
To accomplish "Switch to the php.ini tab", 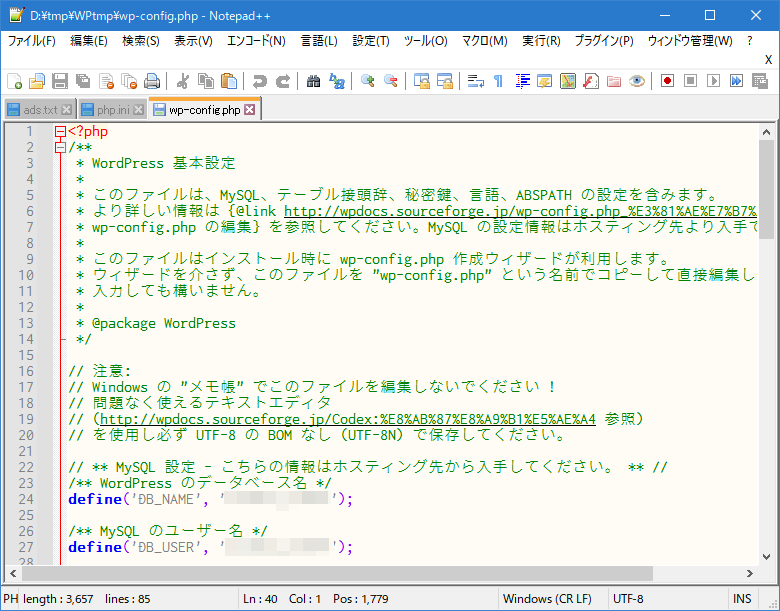I will (x=113, y=110).
